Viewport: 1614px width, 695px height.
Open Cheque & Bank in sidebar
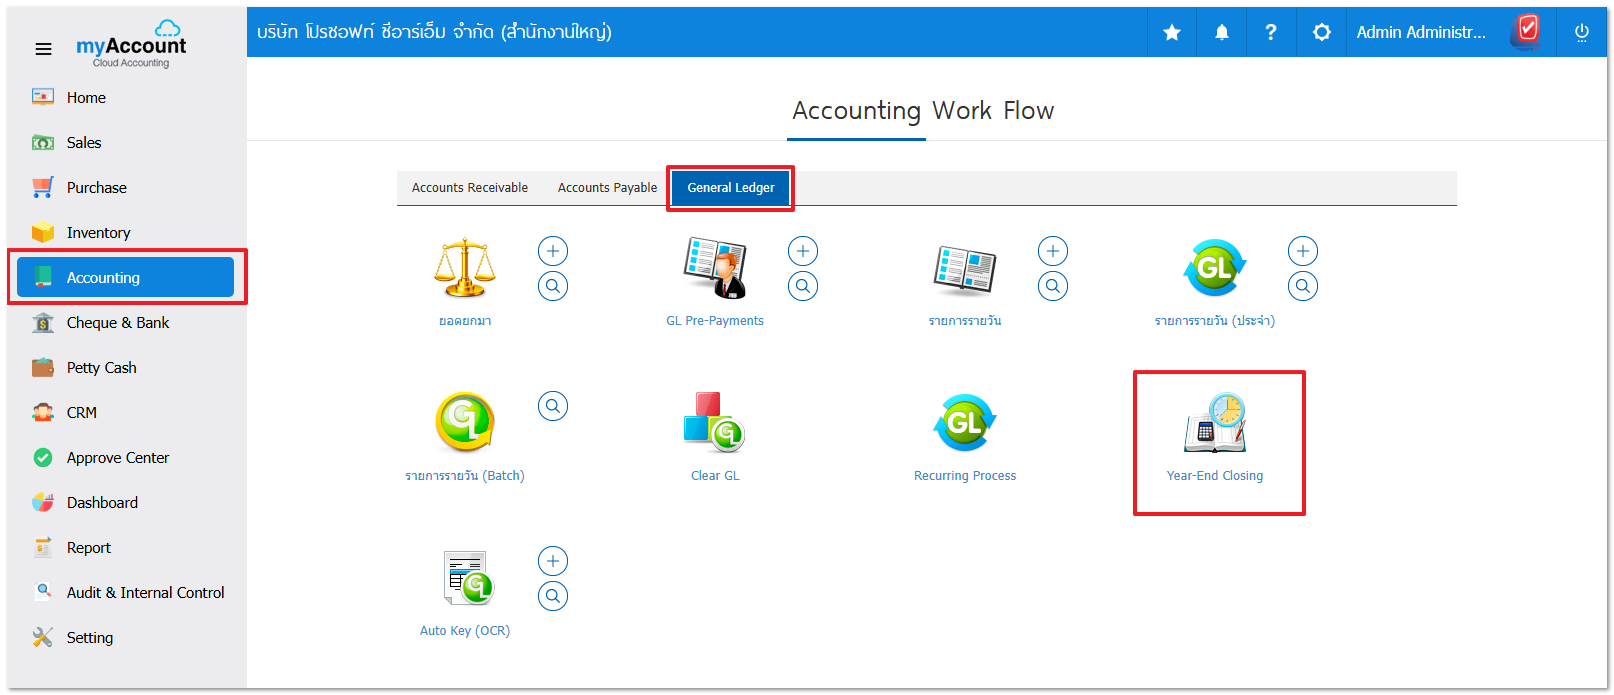117,323
